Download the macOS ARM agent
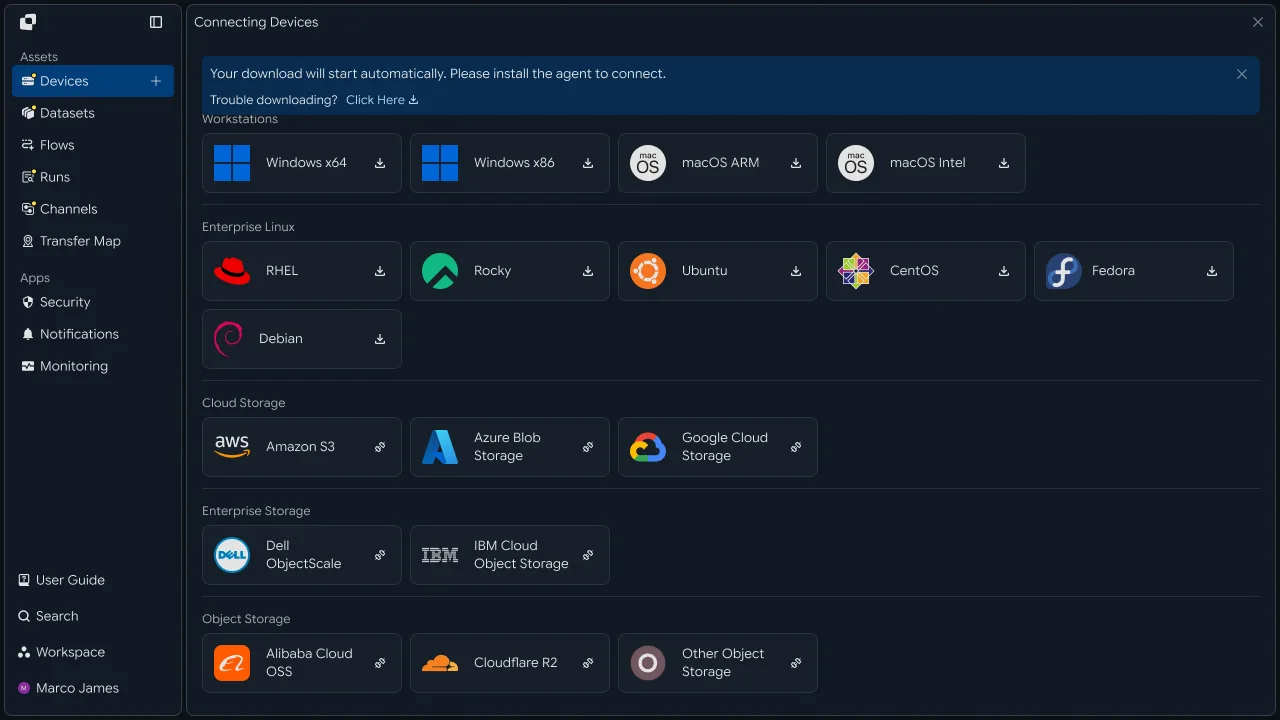The image size is (1280, 720). pyautogui.click(x=796, y=163)
